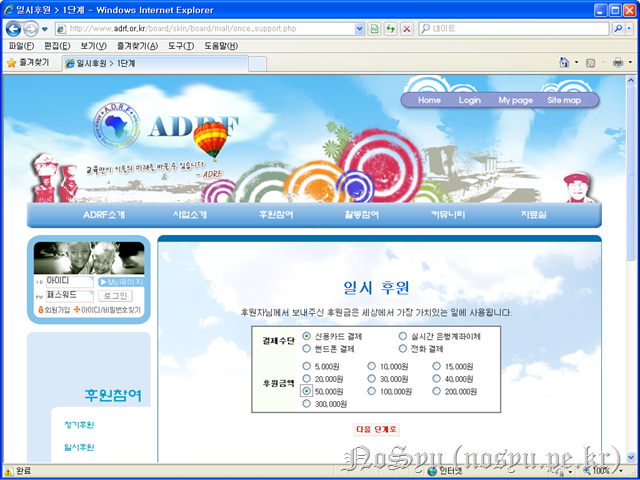Click the print toolbar icon
This screenshot has height=480, width=640.
click(619, 62)
